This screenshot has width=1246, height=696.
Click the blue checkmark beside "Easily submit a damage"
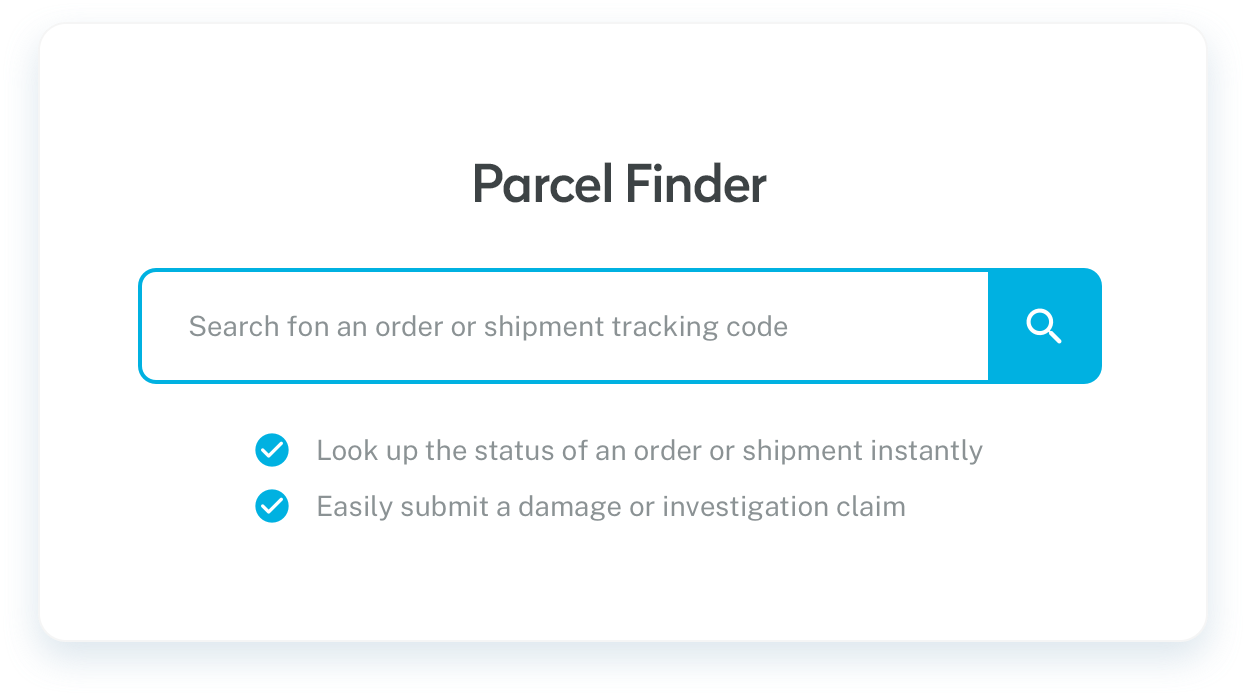pyautogui.click(x=272, y=507)
